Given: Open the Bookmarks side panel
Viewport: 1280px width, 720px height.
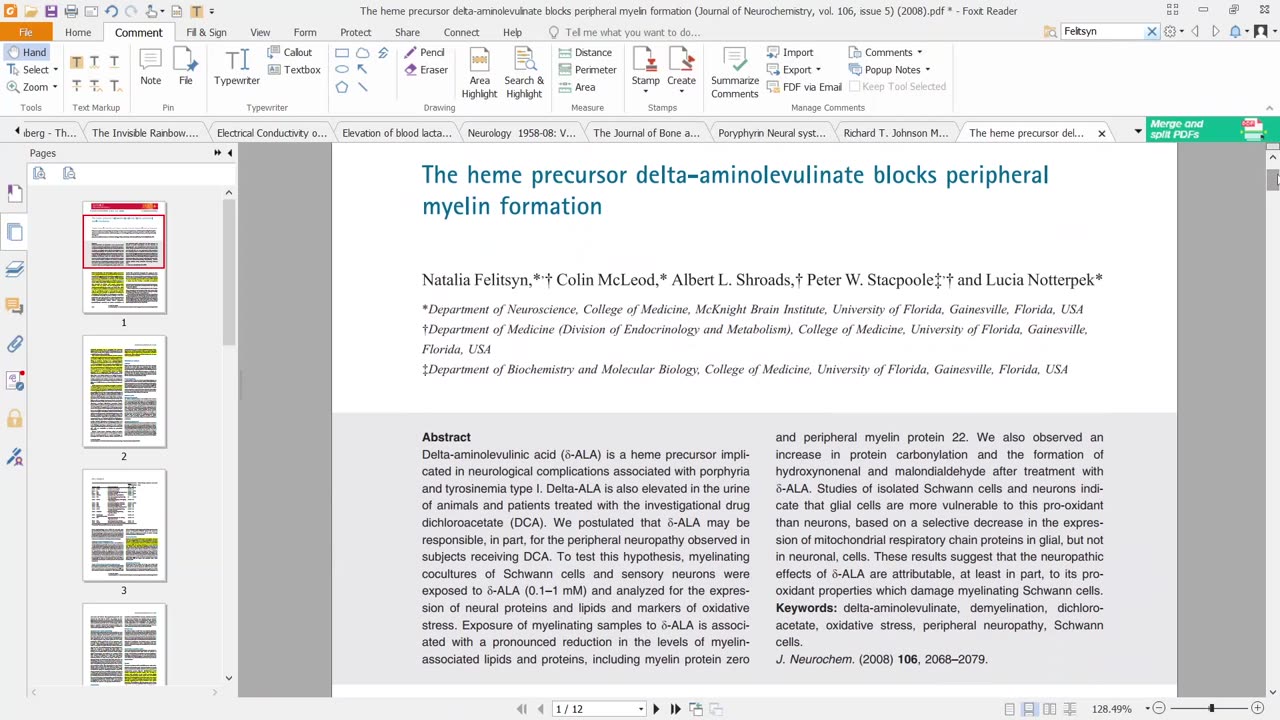Looking at the screenshot, I should (x=15, y=193).
